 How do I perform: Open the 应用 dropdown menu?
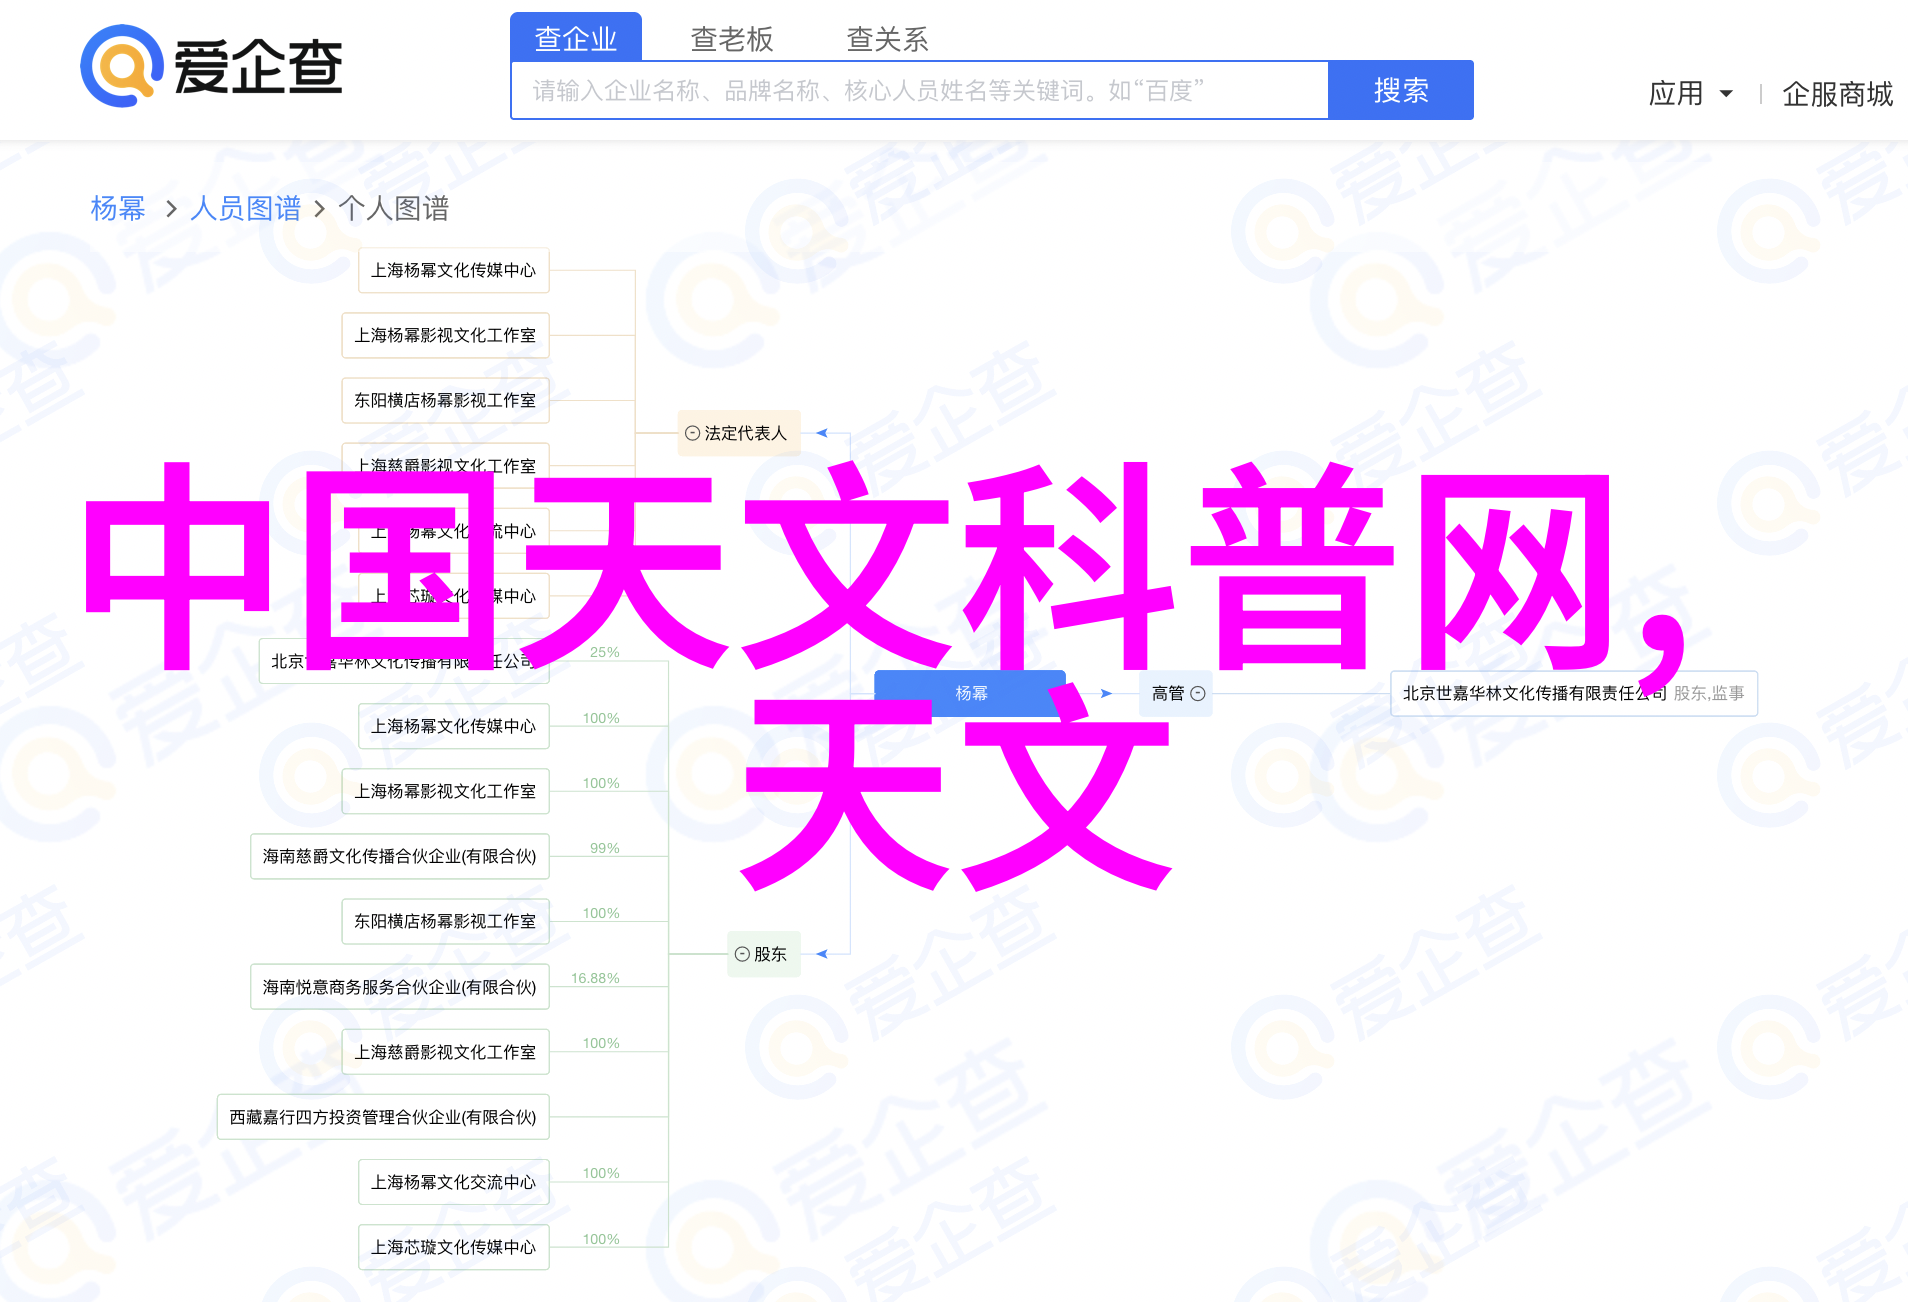(1690, 94)
